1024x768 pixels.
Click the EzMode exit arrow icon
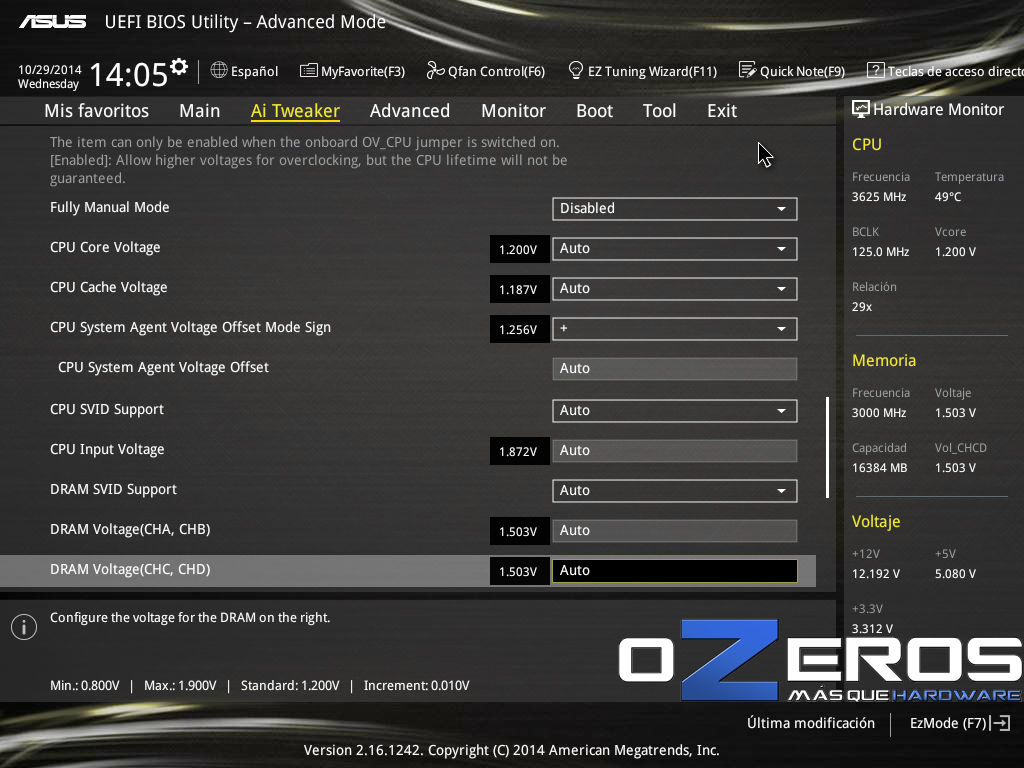click(1000, 723)
